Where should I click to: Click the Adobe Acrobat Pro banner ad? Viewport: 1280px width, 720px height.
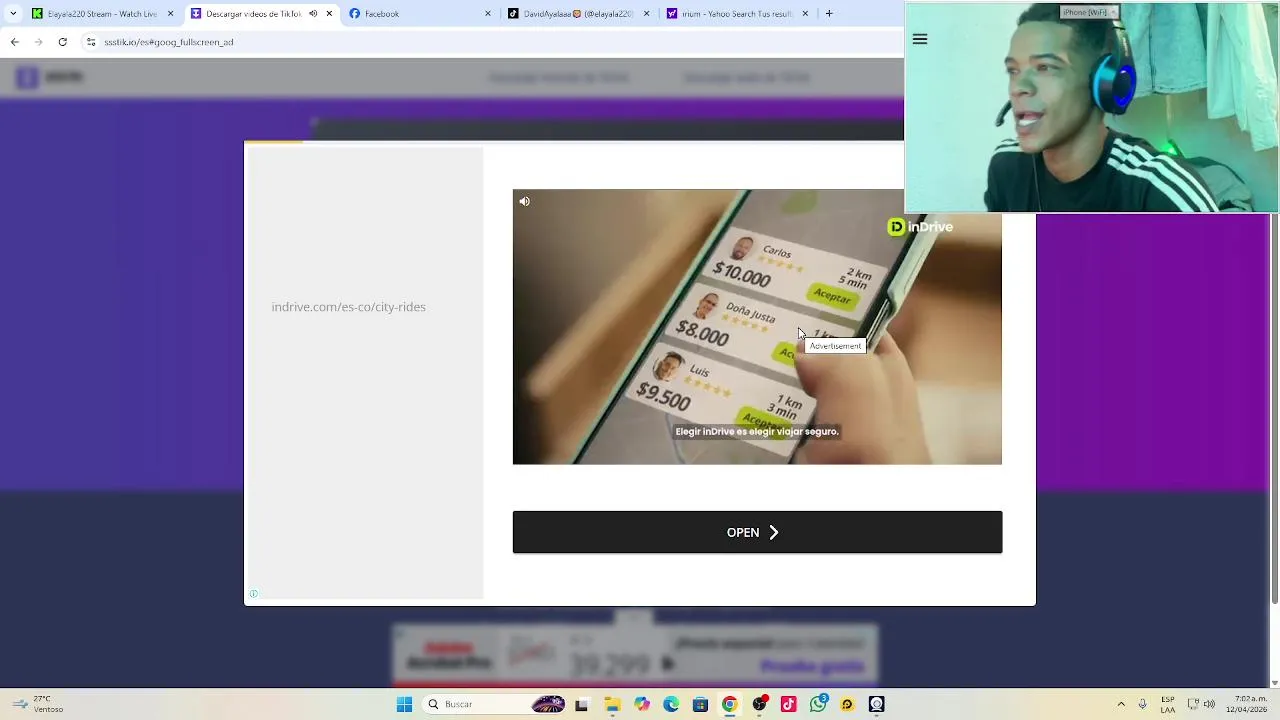pyautogui.click(x=634, y=655)
